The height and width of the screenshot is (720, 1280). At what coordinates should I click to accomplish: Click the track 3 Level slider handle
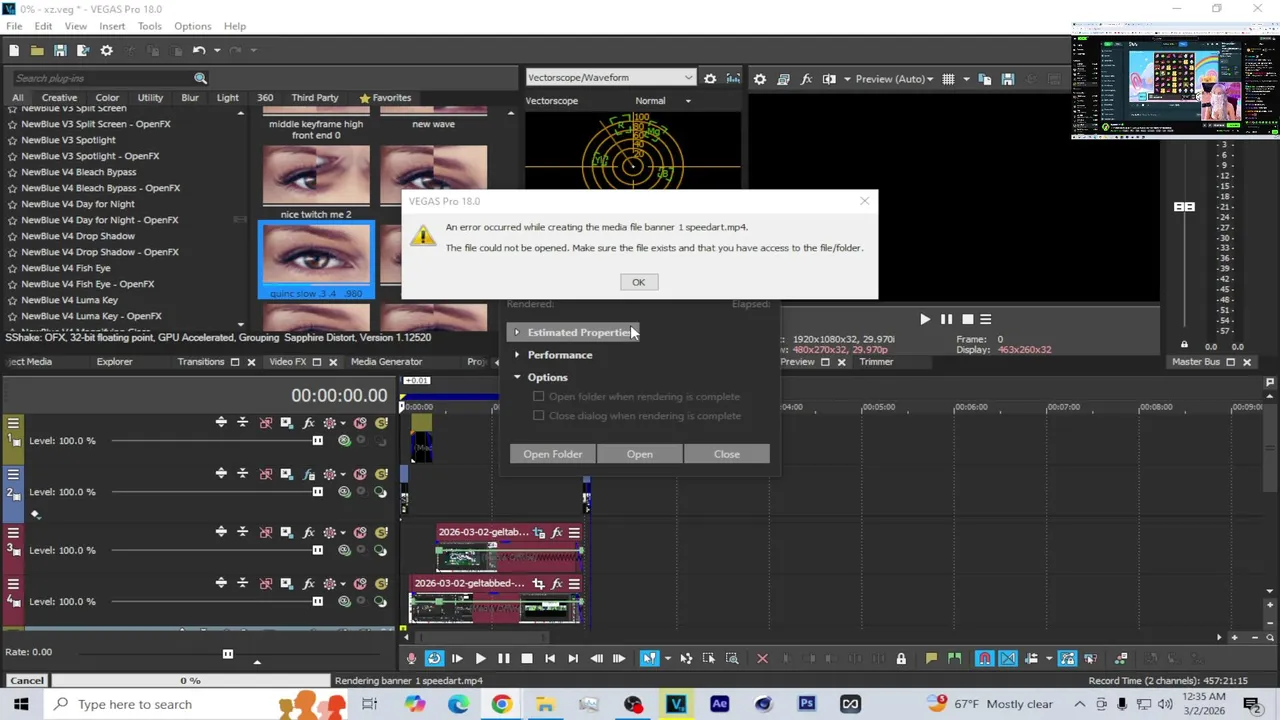tap(317, 551)
